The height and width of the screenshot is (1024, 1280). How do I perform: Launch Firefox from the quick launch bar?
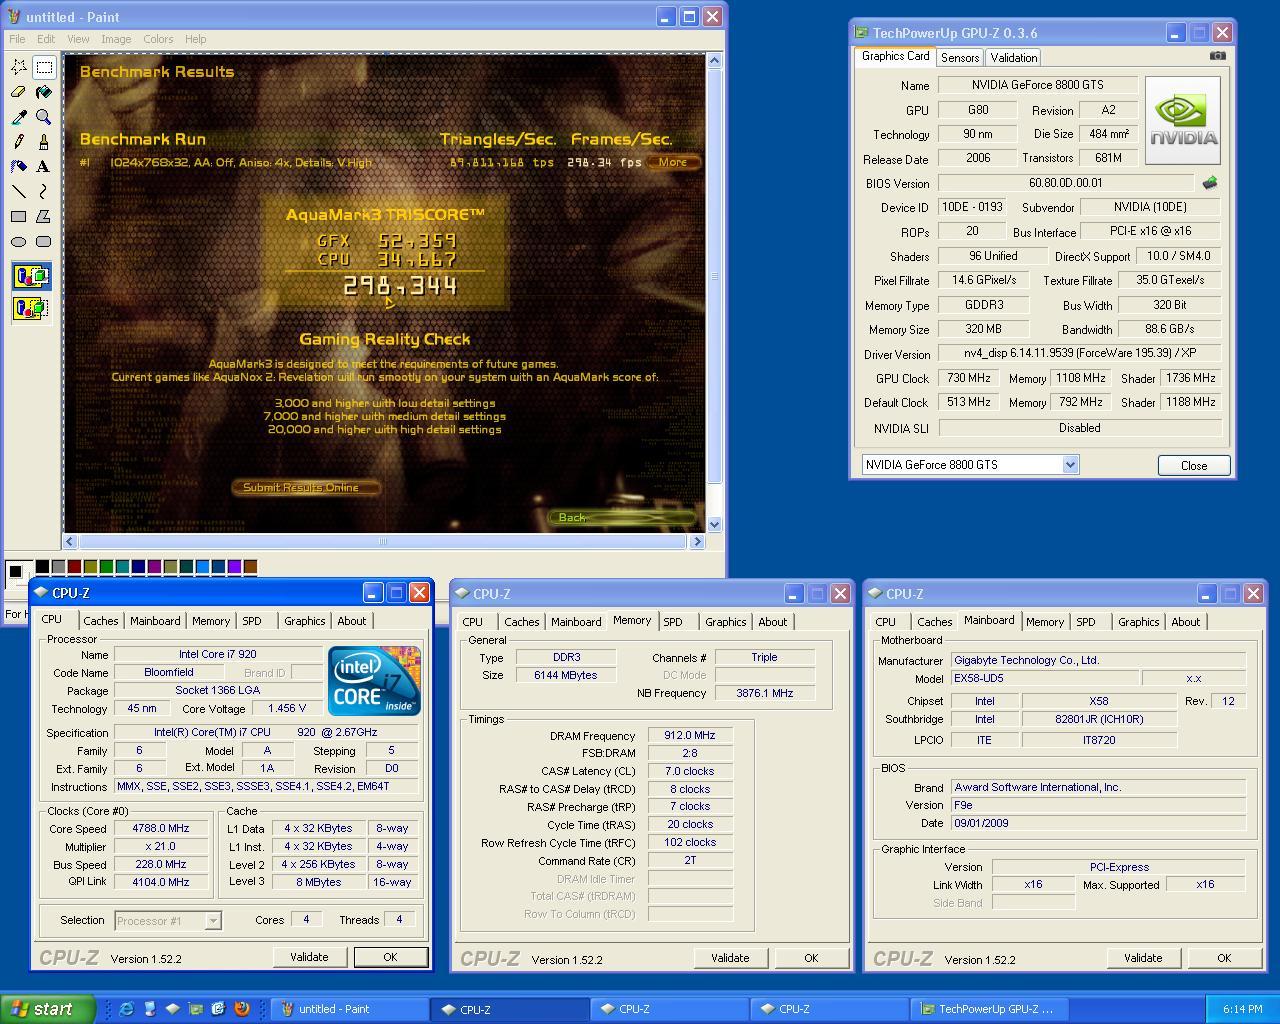(241, 1009)
